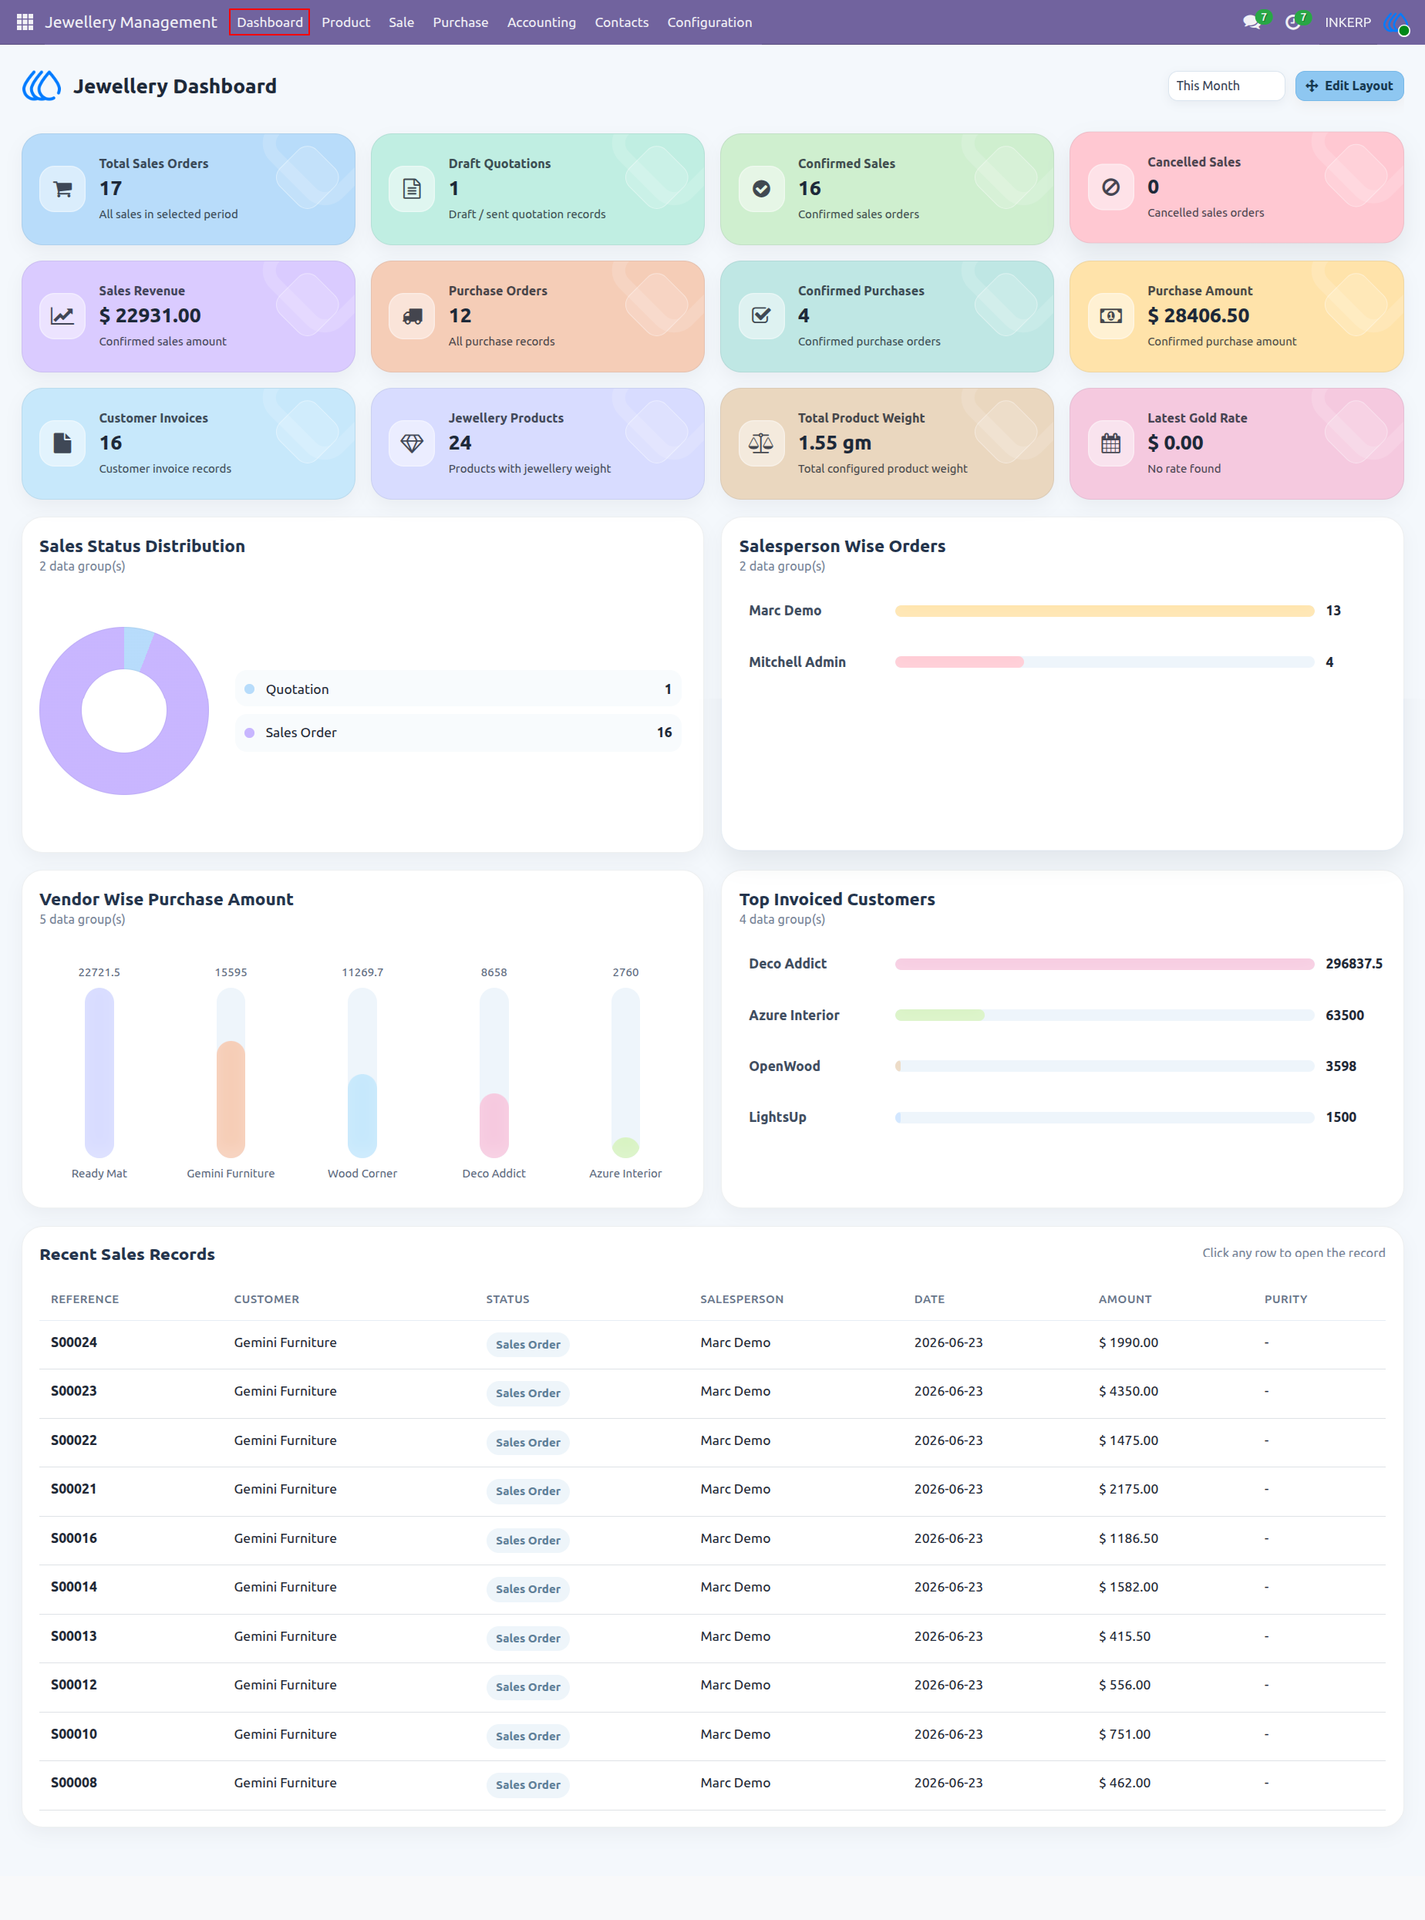Open the Accounting menu
The image size is (1425, 1920).
[x=541, y=22]
